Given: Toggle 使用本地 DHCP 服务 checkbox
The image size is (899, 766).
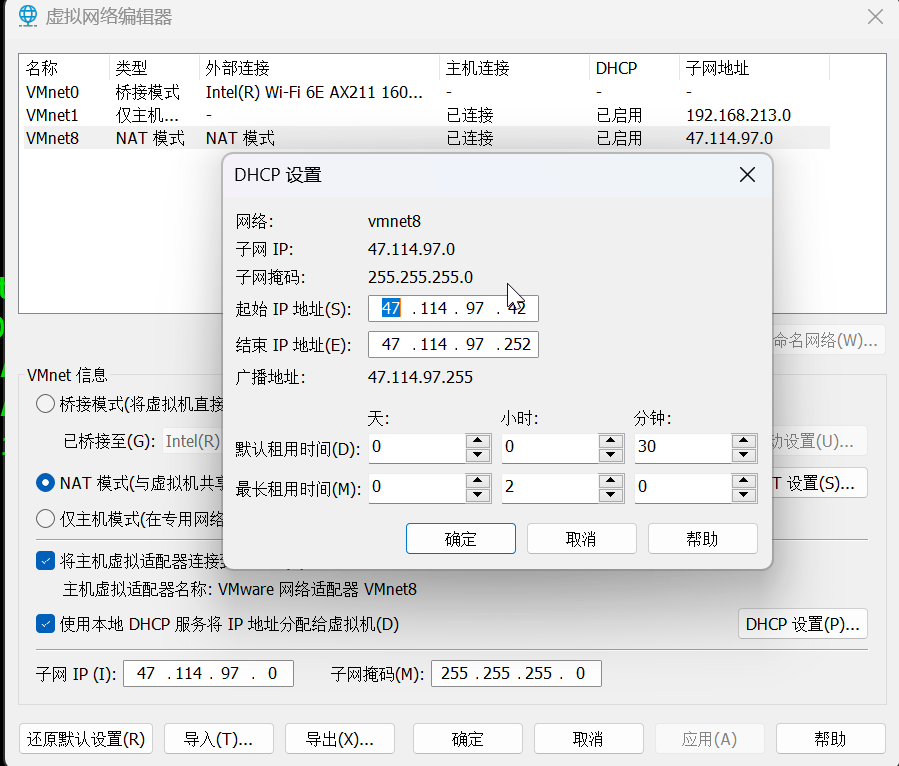Looking at the screenshot, I should click(x=45, y=623).
